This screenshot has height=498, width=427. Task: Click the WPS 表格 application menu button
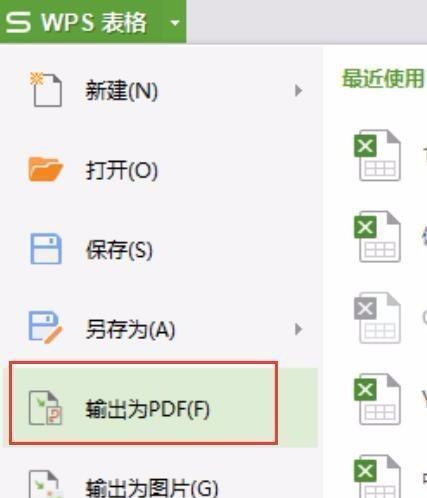[77, 22]
